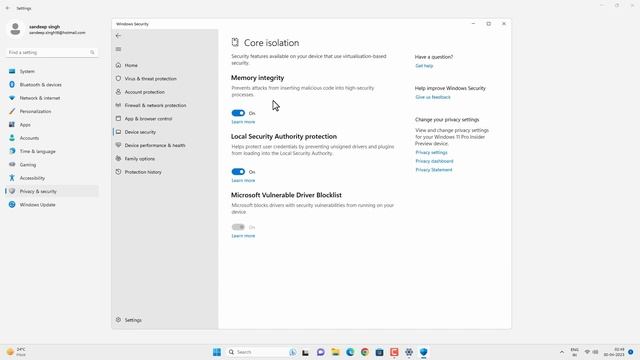Click Find a setting search box
Image resolution: width=640 pixels, height=360 pixels.
click(52, 53)
